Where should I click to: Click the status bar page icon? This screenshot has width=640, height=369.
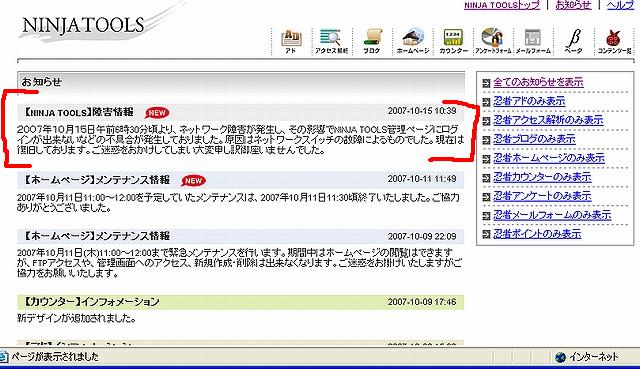(4, 357)
